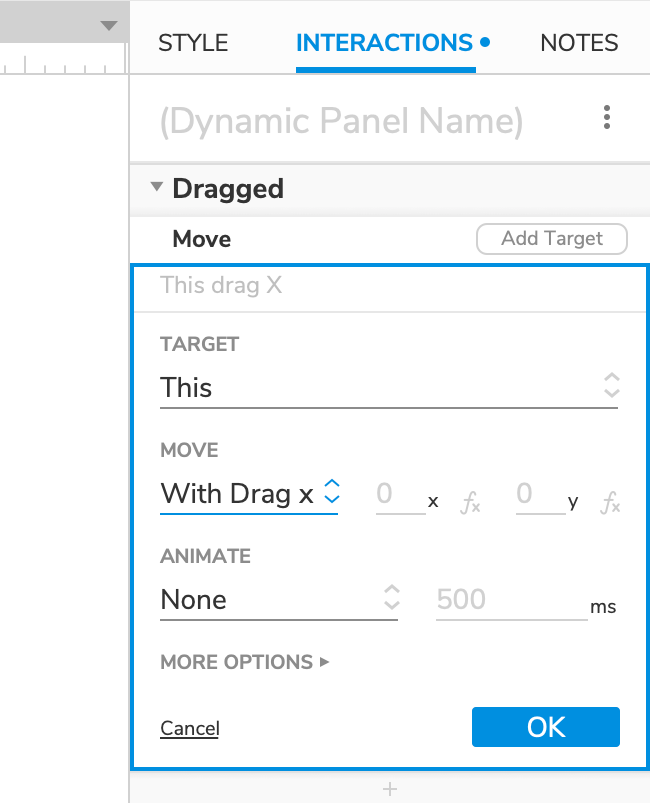The width and height of the screenshot is (650, 803).
Task: Open the MOVE type dropdown With Drag x
Action: click(x=249, y=493)
